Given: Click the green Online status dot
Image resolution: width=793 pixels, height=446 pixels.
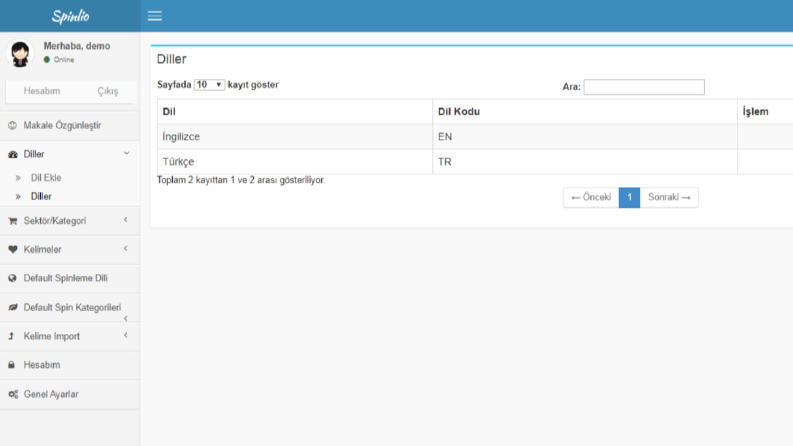Looking at the screenshot, I should tap(47, 60).
